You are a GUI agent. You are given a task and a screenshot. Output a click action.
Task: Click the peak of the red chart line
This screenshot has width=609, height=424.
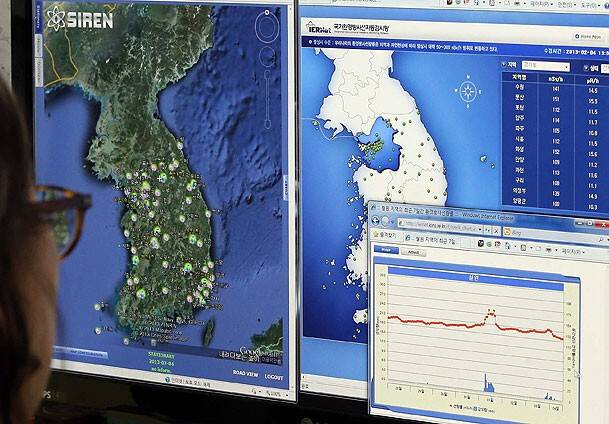coord(489,312)
